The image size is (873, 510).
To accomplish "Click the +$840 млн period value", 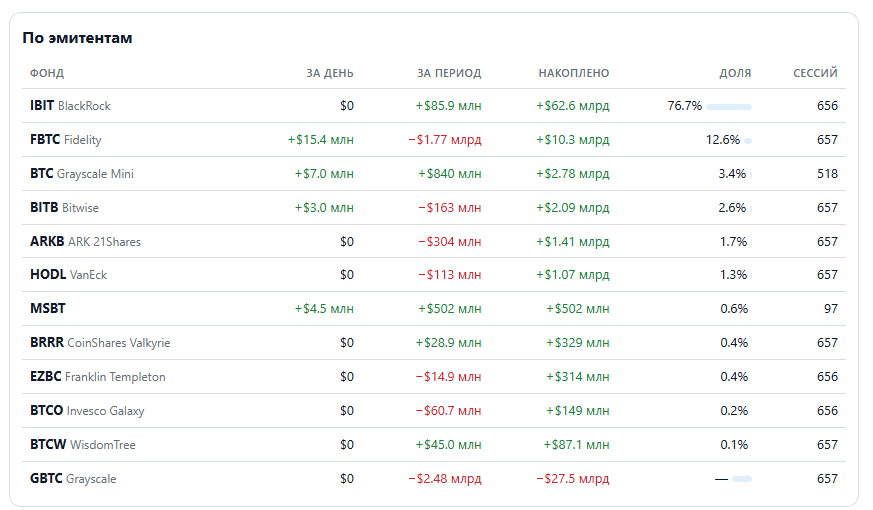I will point(450,174).
